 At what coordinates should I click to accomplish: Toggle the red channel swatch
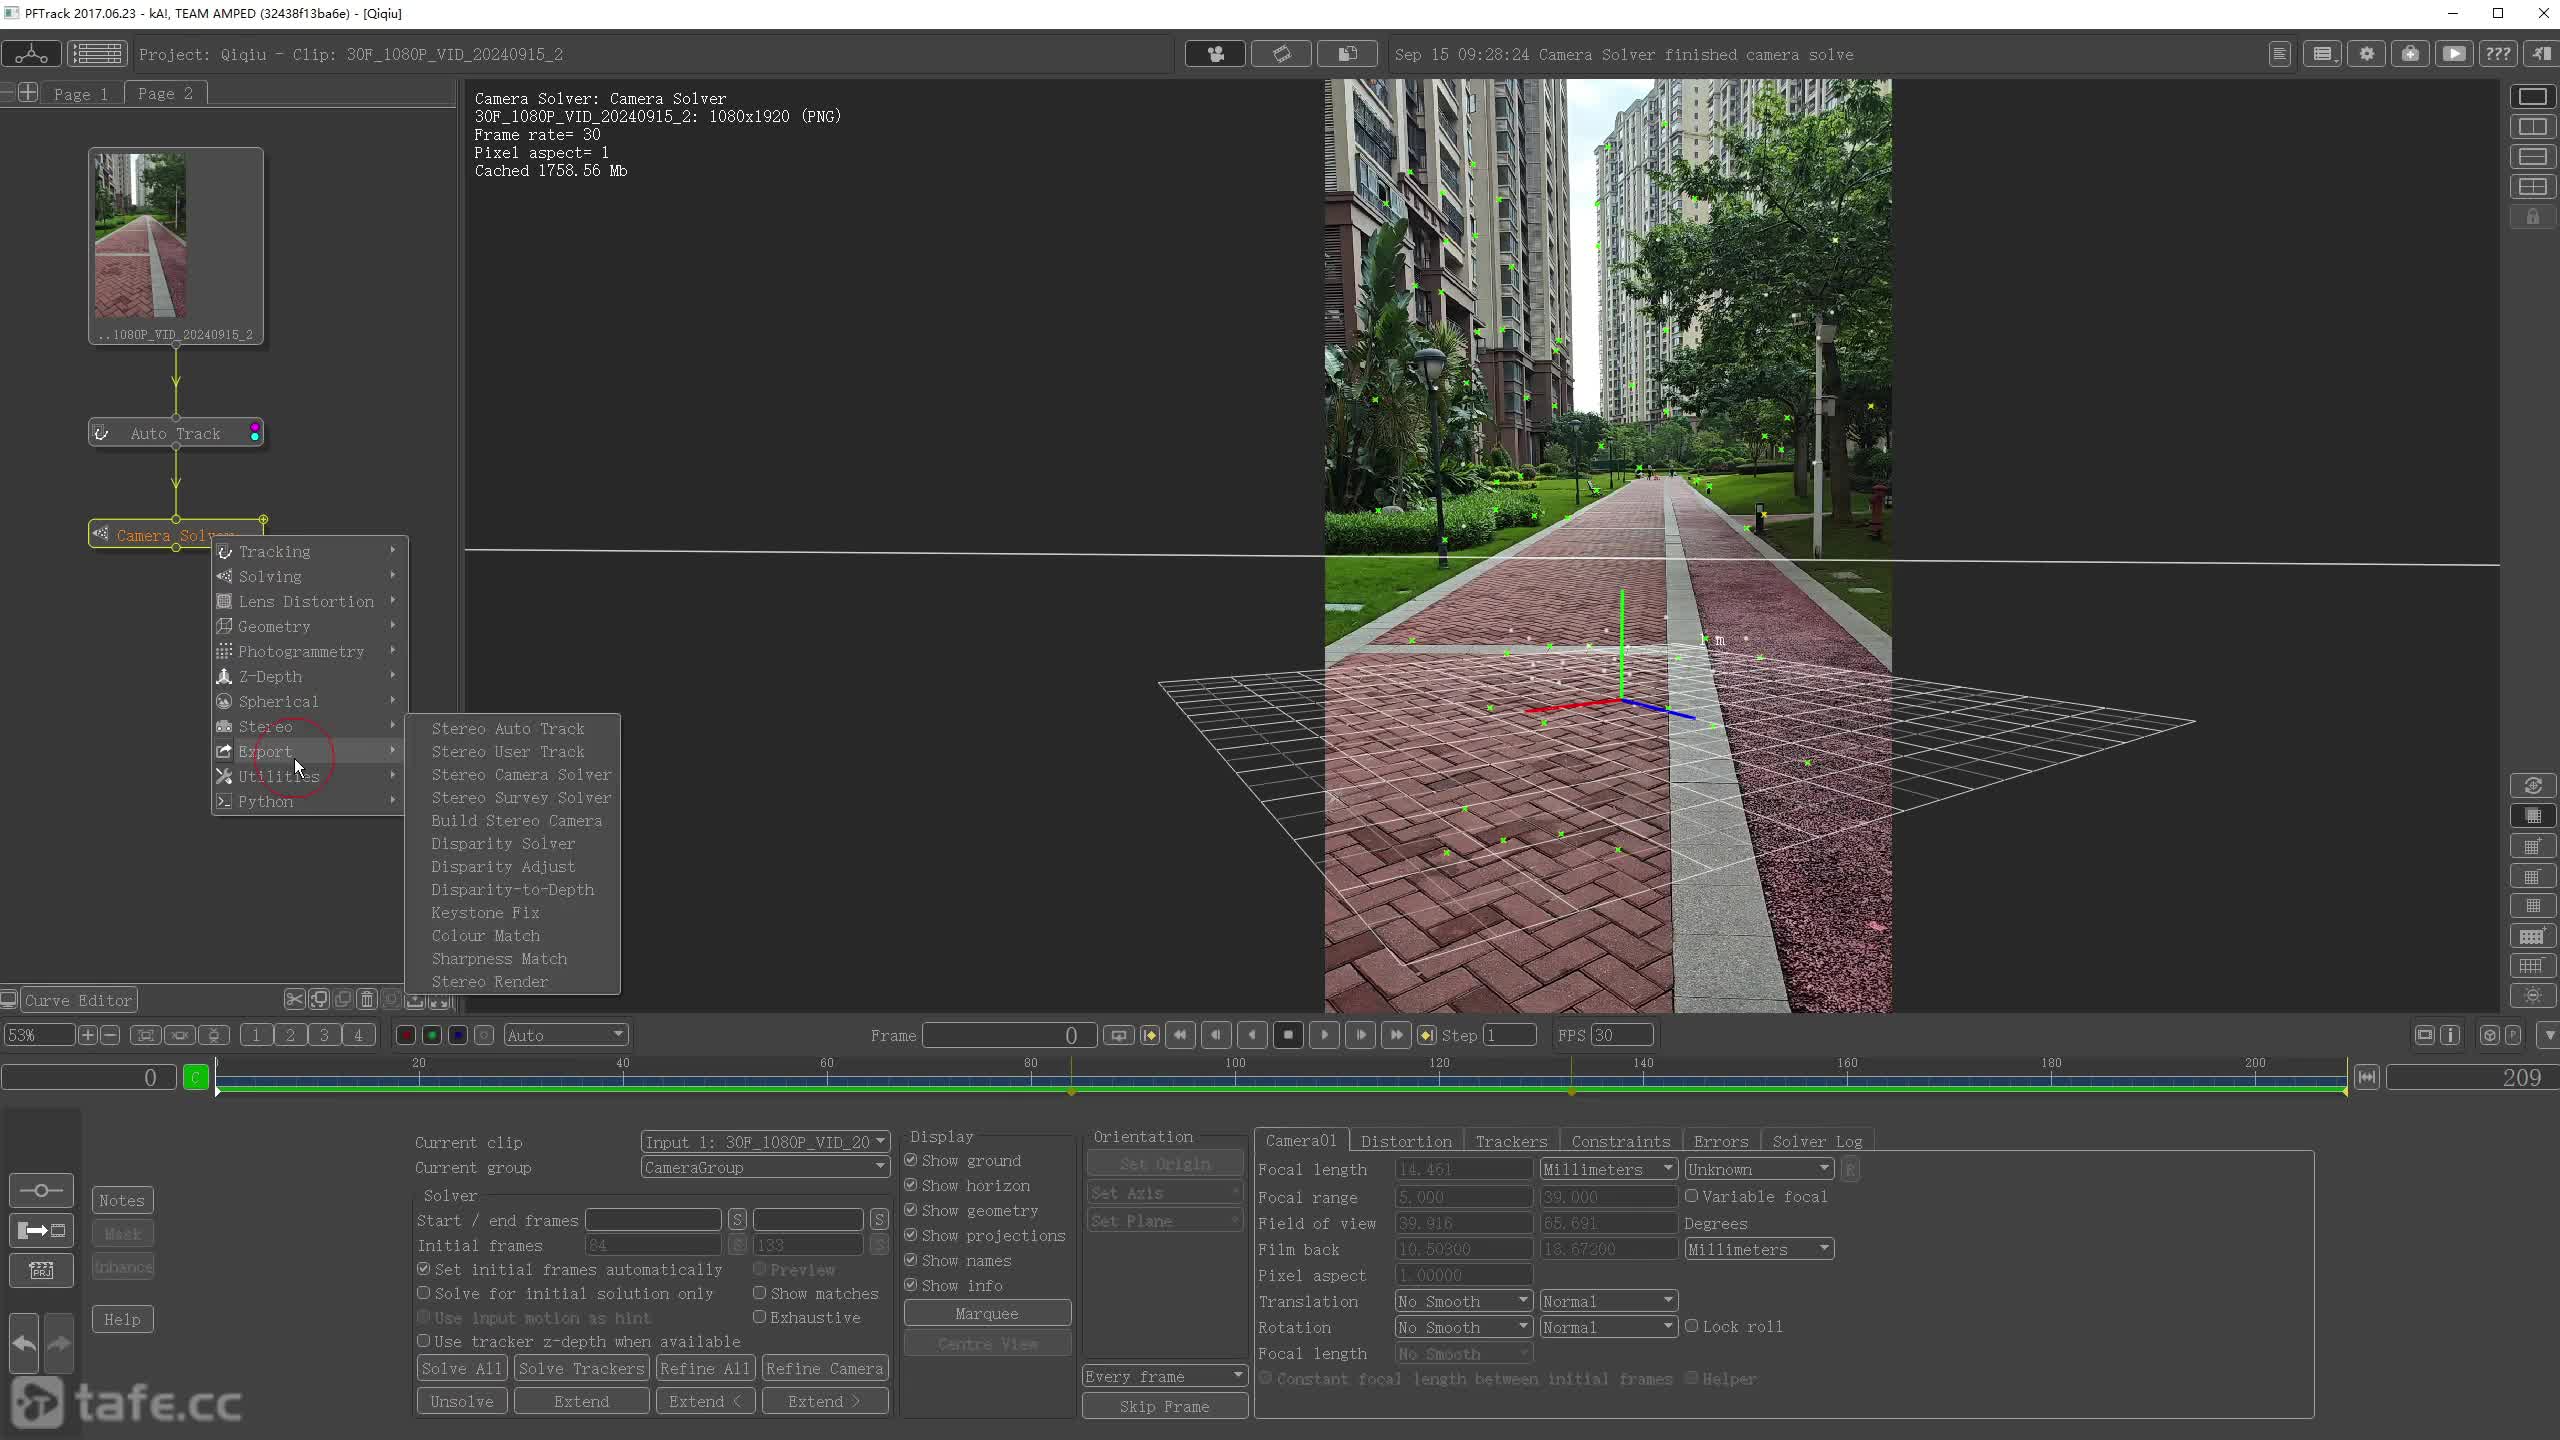coord(406,1035)
